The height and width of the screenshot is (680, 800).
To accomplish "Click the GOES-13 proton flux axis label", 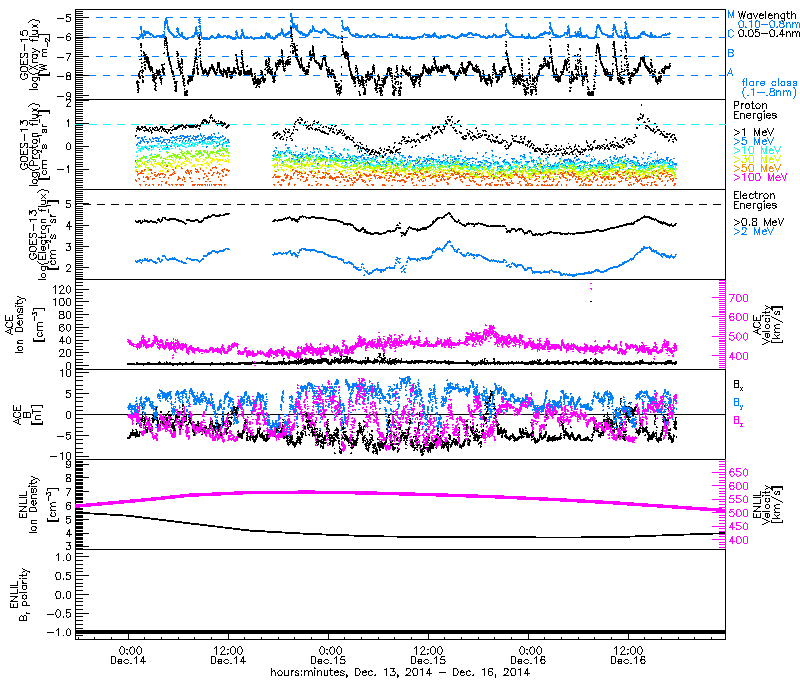I will click(36, 144).
